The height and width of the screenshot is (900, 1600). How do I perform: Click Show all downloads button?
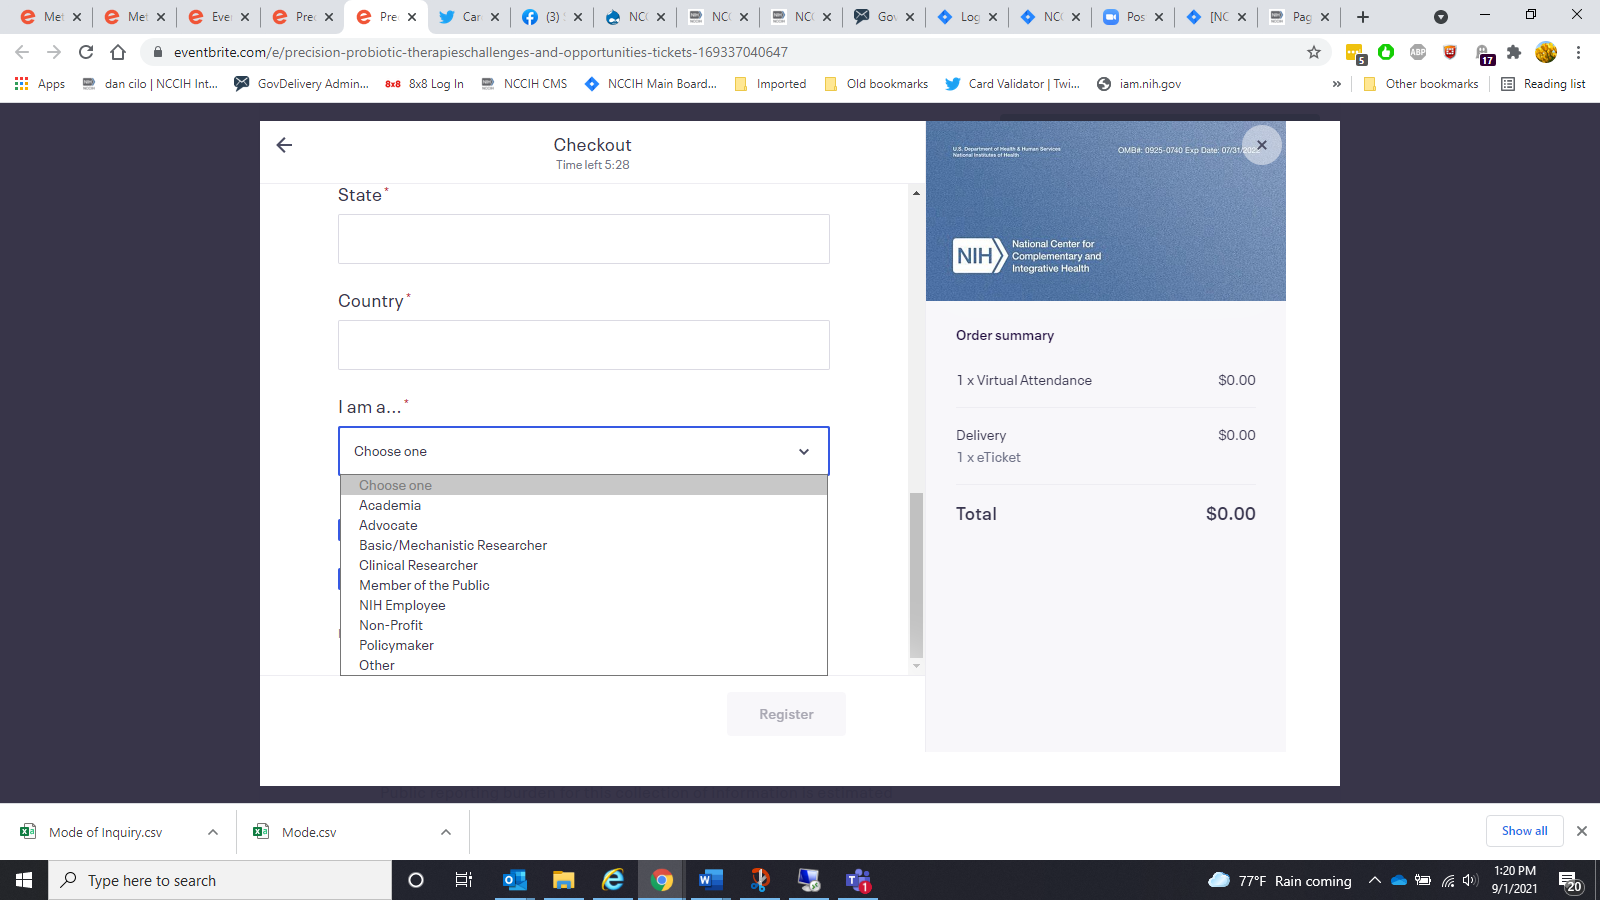coord(1524,831)
